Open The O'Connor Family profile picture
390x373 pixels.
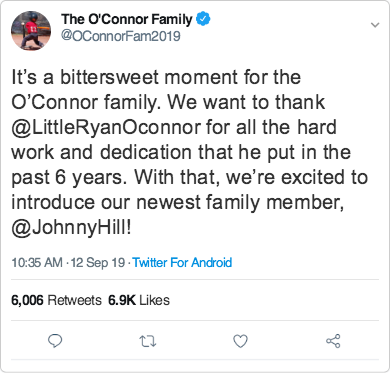(x=31, y=30)
